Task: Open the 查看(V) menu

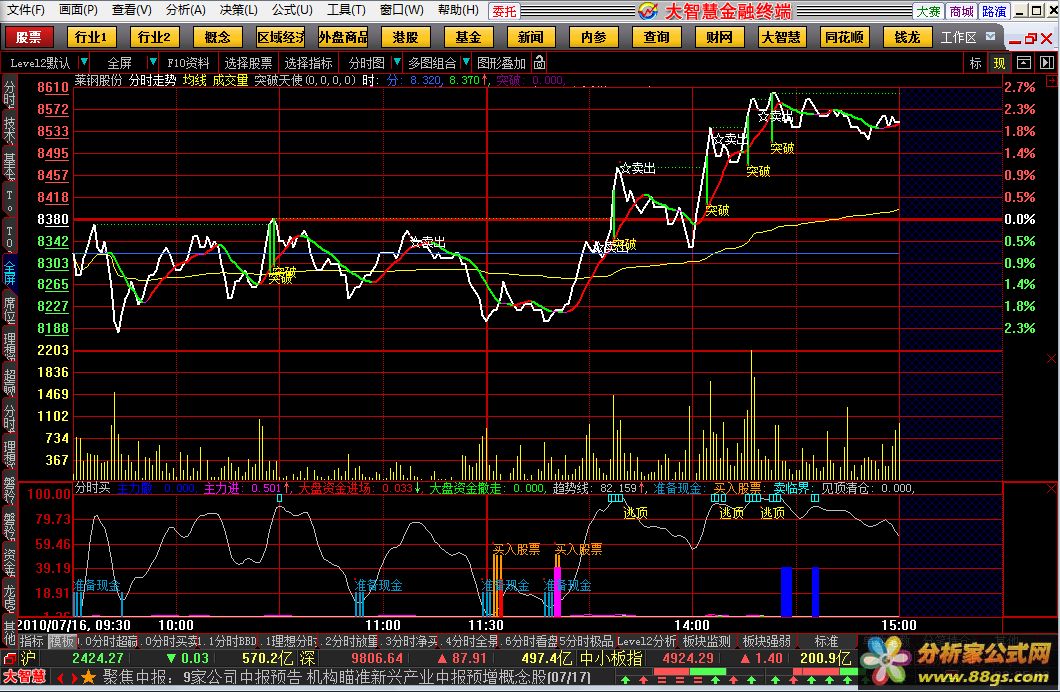Action: click(132, 10)
